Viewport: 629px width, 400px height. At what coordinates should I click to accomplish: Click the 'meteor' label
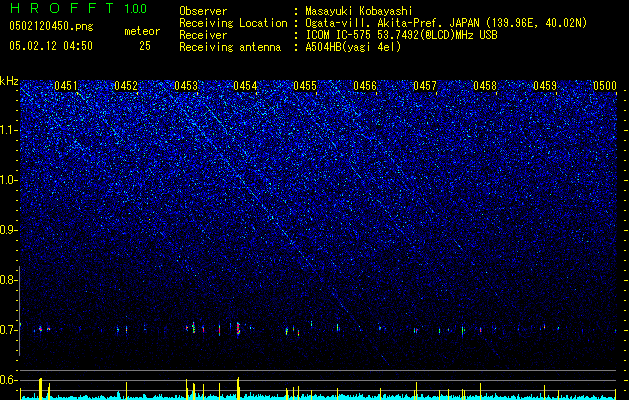pyautogui.click(x=142, y=31)
